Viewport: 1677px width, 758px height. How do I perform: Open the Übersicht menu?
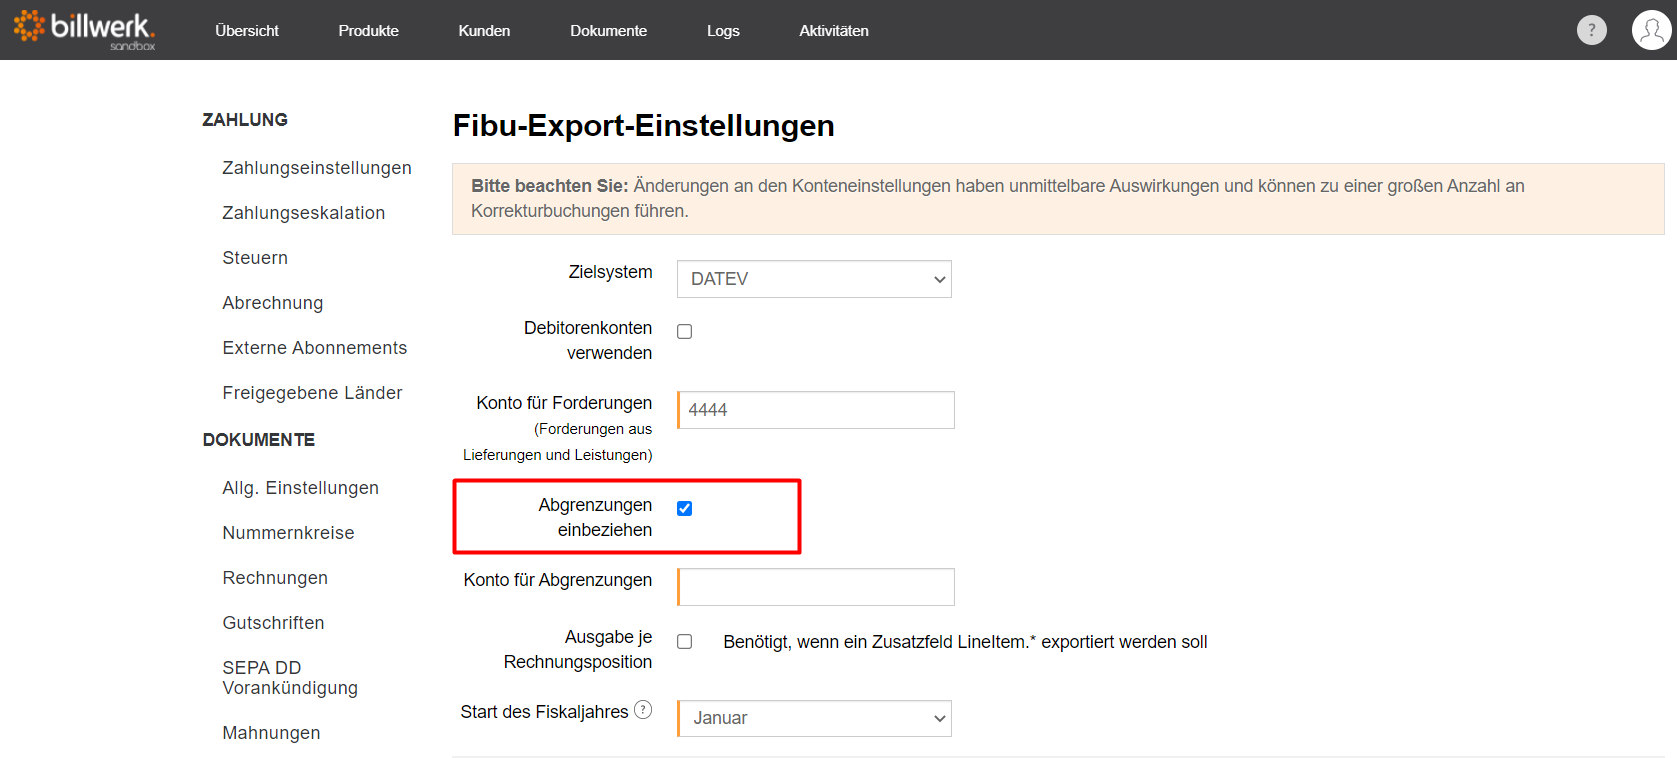click(247, 31)
